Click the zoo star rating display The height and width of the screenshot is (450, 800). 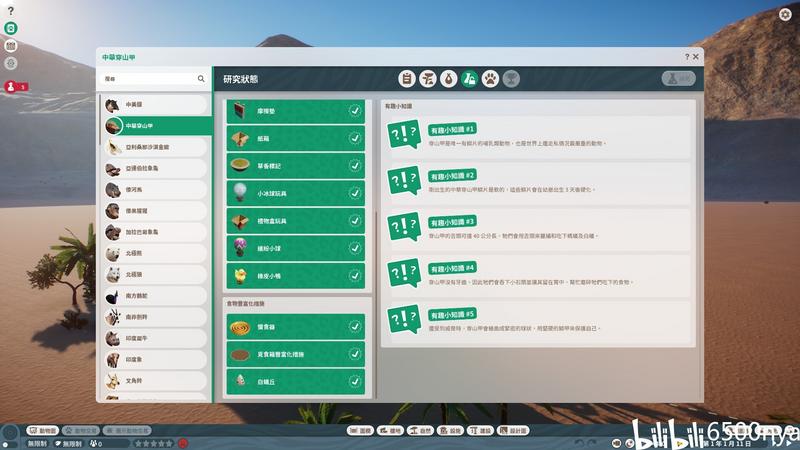pos(154,443)
